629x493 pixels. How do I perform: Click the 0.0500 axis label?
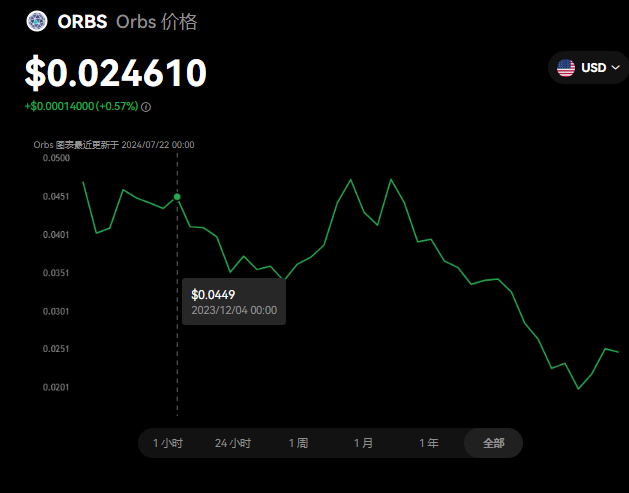(56, 158)
